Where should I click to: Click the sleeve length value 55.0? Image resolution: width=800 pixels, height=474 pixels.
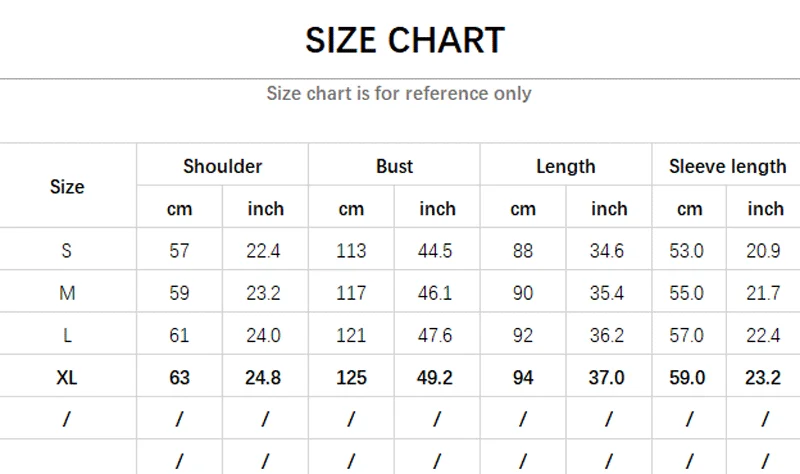pos(687,294)
